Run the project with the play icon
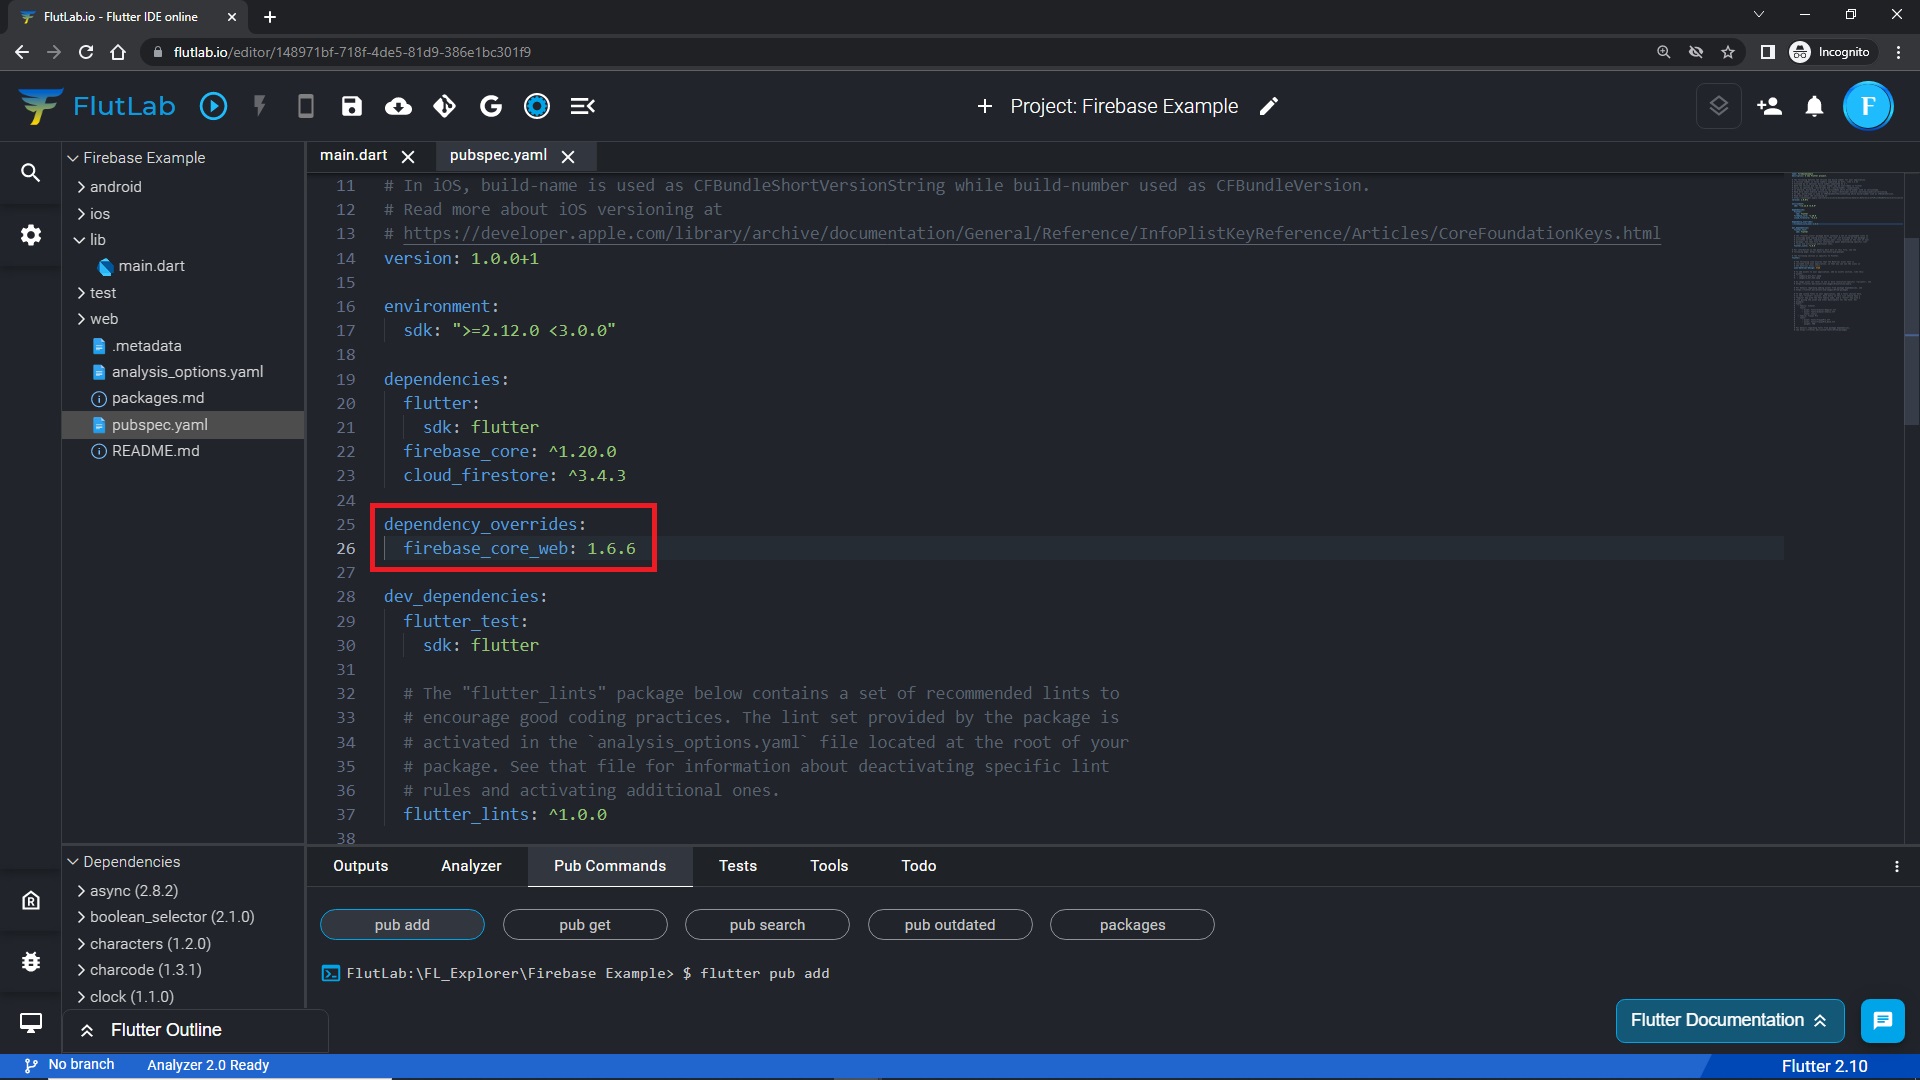1920x1080 pixels. pyautogui.click(x=213, y=106)
